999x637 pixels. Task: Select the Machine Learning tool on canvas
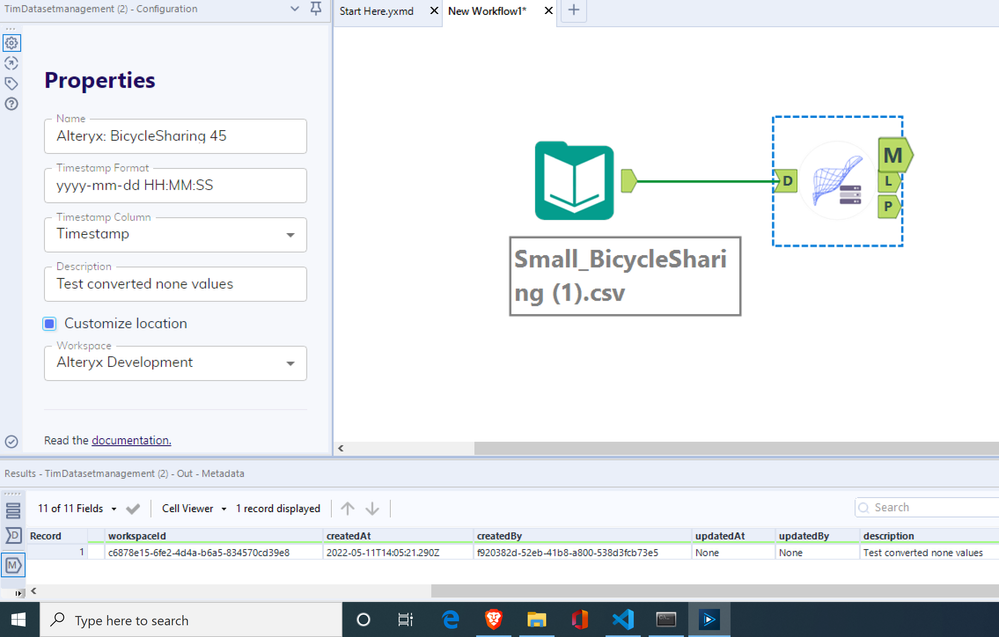click(838, 181)
